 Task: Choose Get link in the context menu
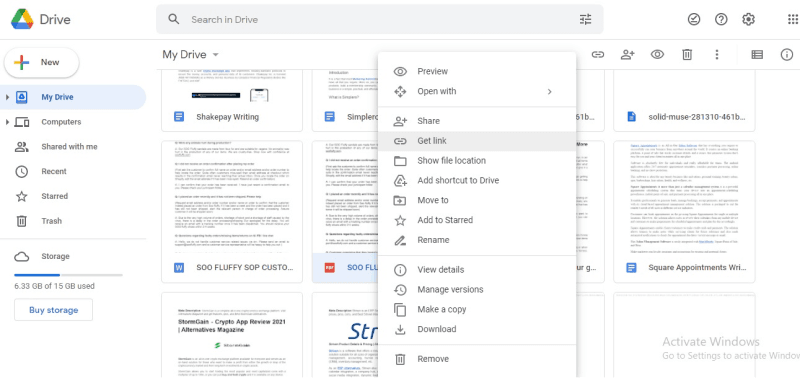(x=477, y=141)
